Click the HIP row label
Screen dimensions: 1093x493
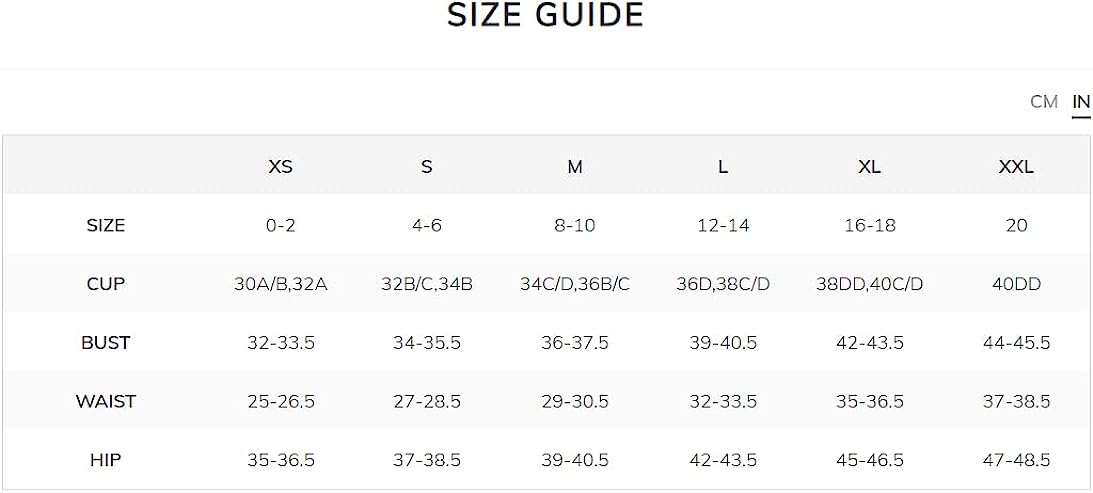coord(106,460)
